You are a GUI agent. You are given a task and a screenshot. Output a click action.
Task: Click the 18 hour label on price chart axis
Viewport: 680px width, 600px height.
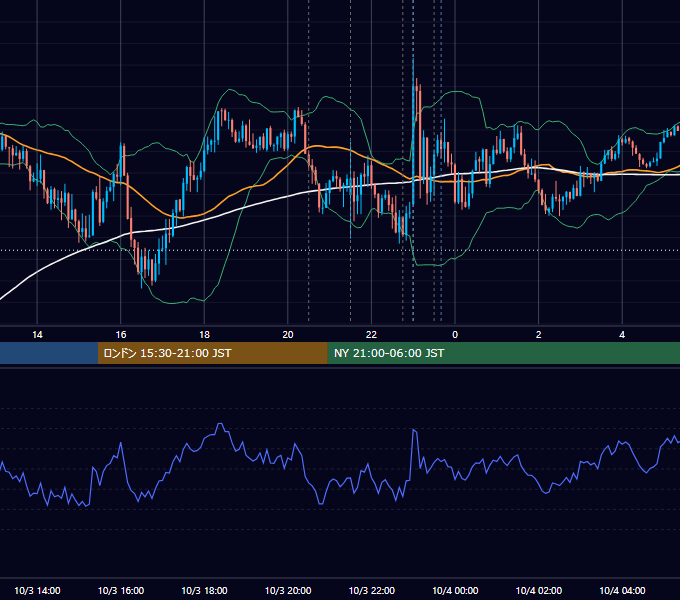[204, 335]
